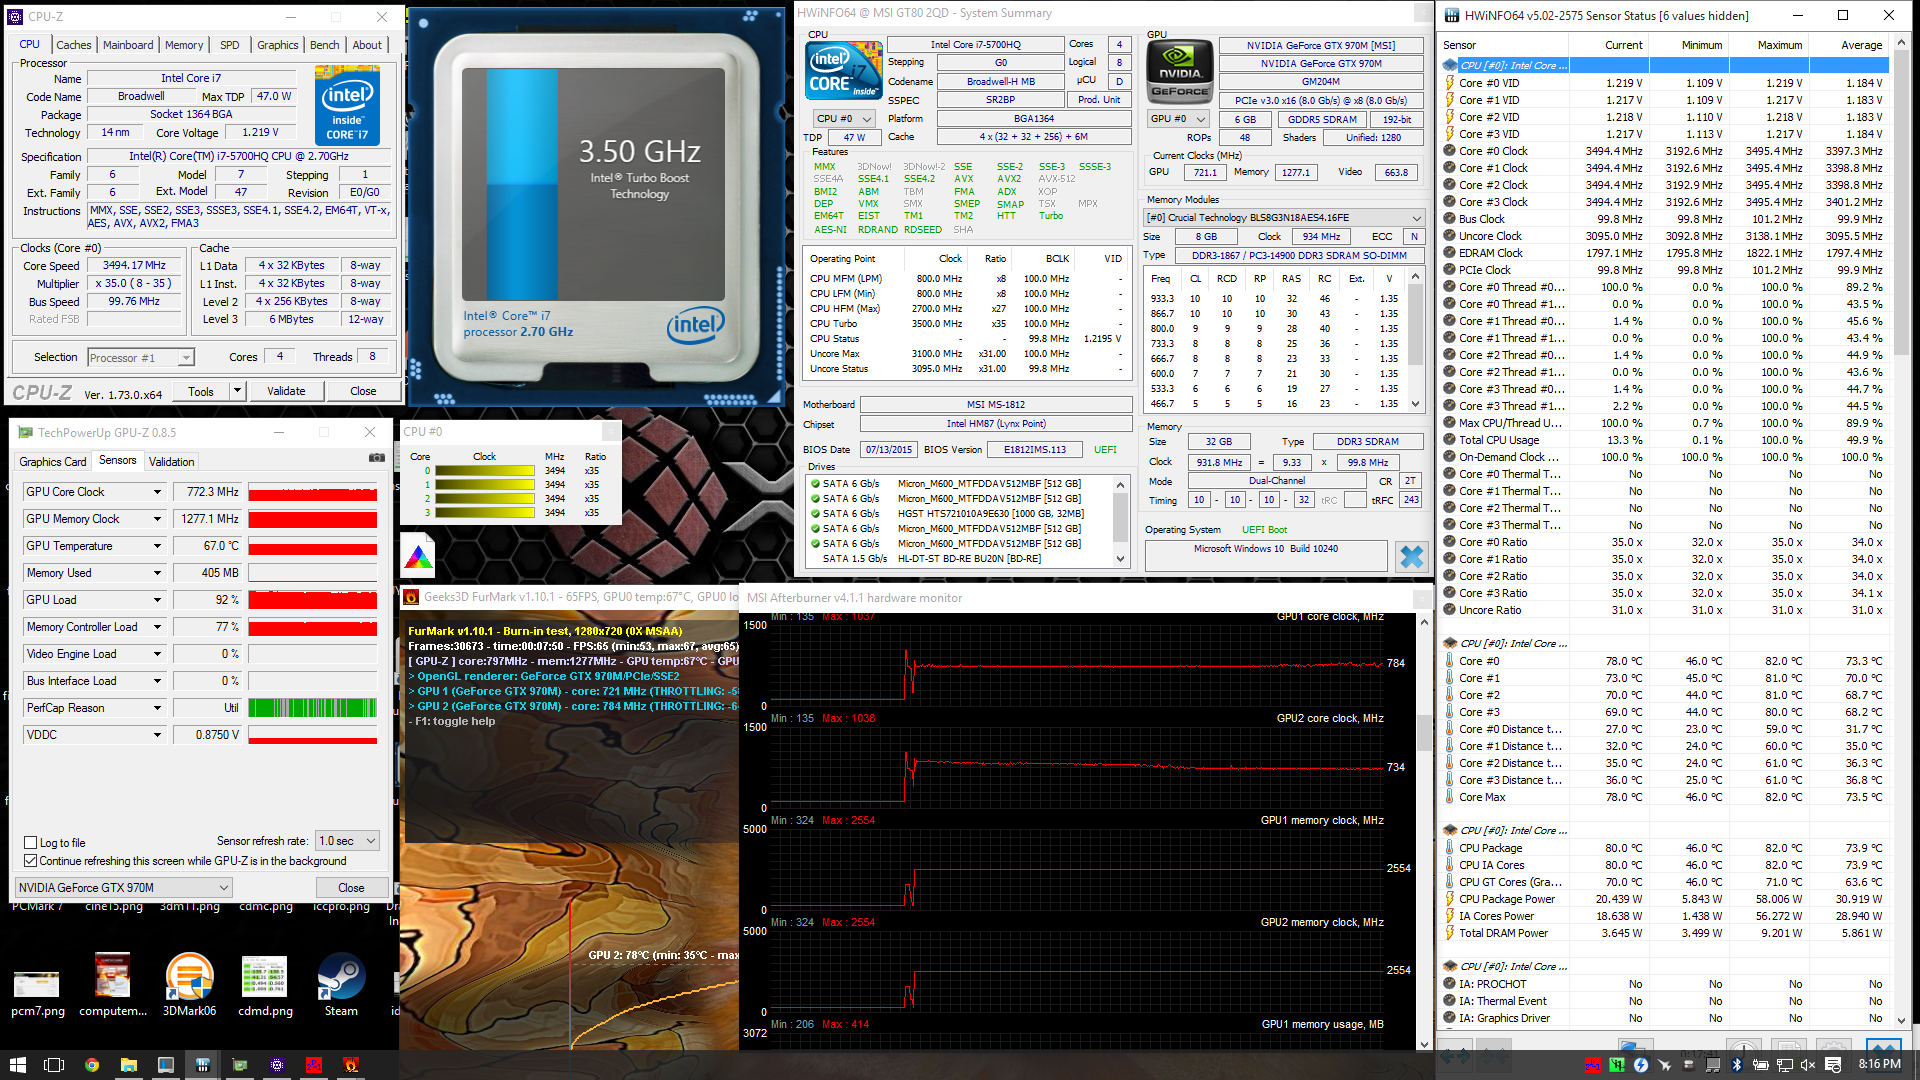The height and width of the screenshot is (1080, 1920).
Task: Open the Memory Used sensor dropdown
Action: (x=157, y=573)
